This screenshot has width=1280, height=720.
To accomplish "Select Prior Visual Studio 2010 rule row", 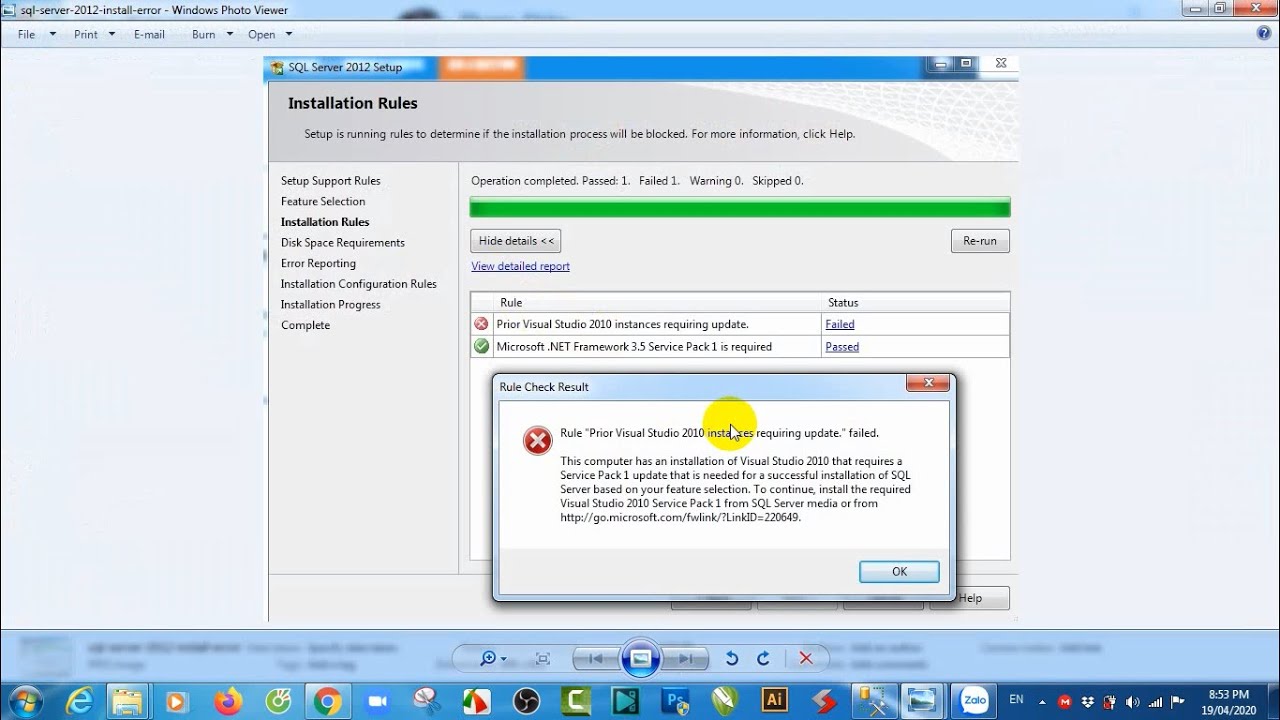I will 740,324.
